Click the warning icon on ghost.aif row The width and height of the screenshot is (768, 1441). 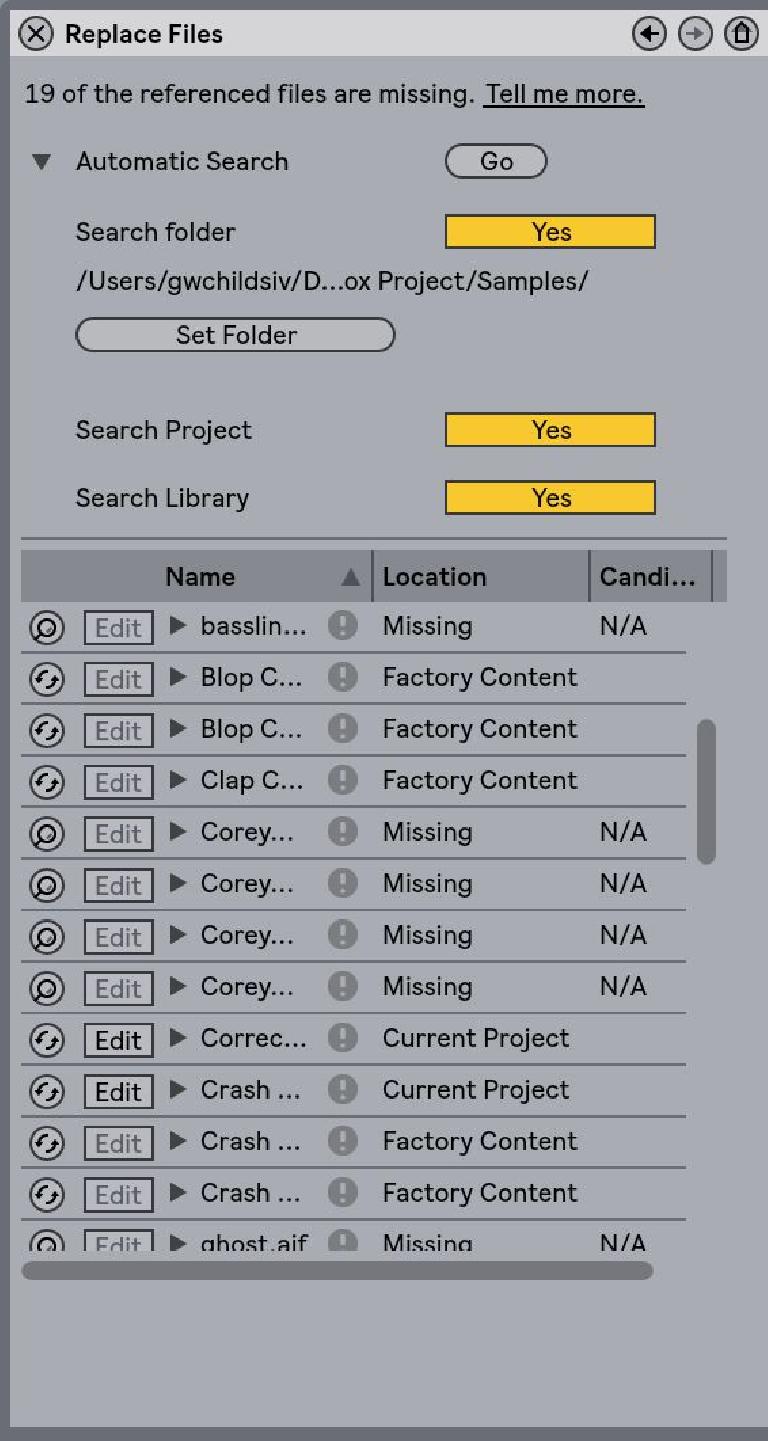(343, 1242)
